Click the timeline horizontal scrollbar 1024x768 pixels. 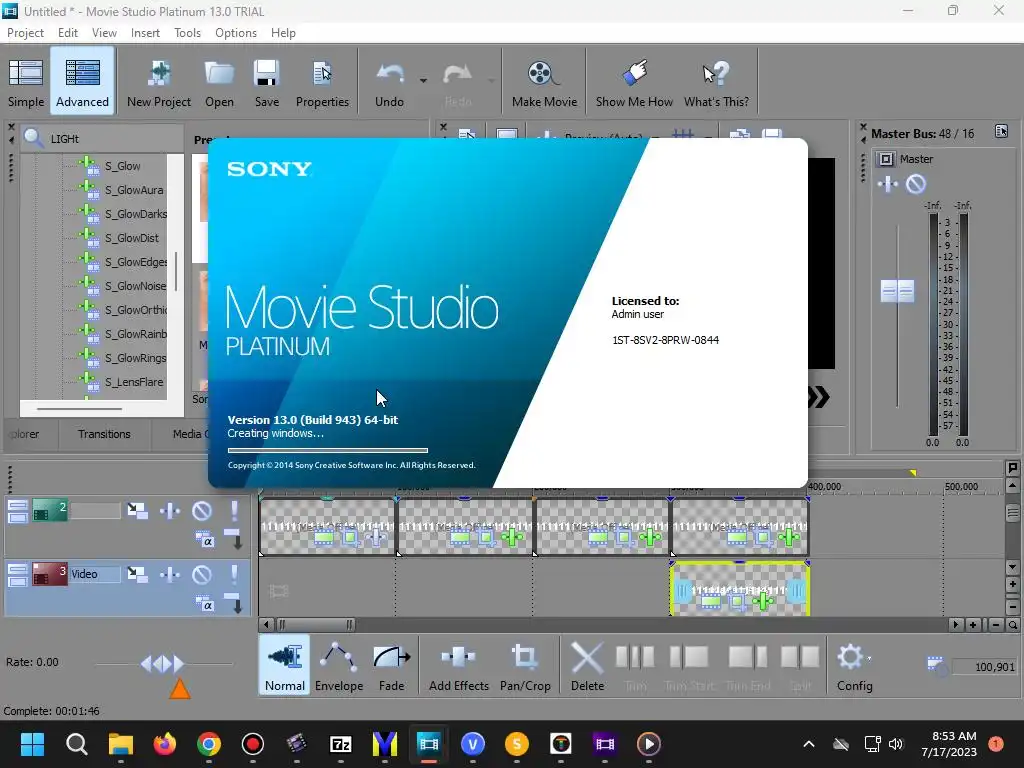pos(315,625)
